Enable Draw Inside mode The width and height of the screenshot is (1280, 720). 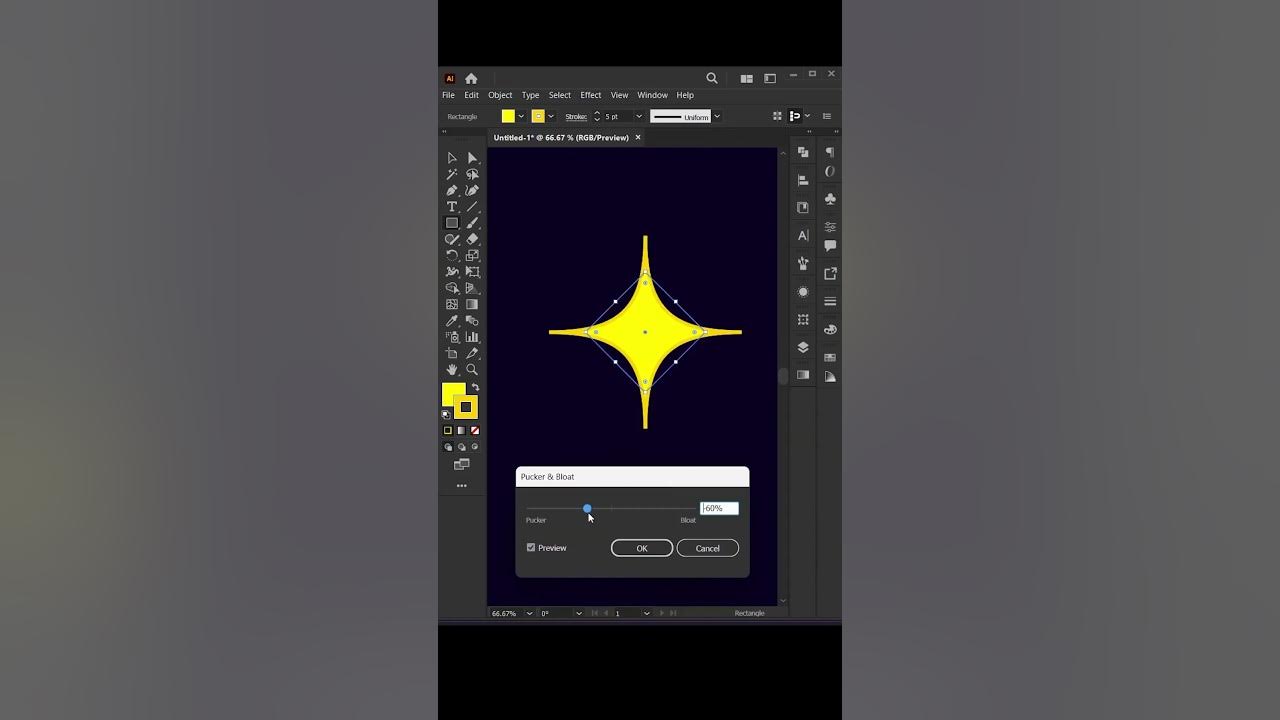coord(475,447)
